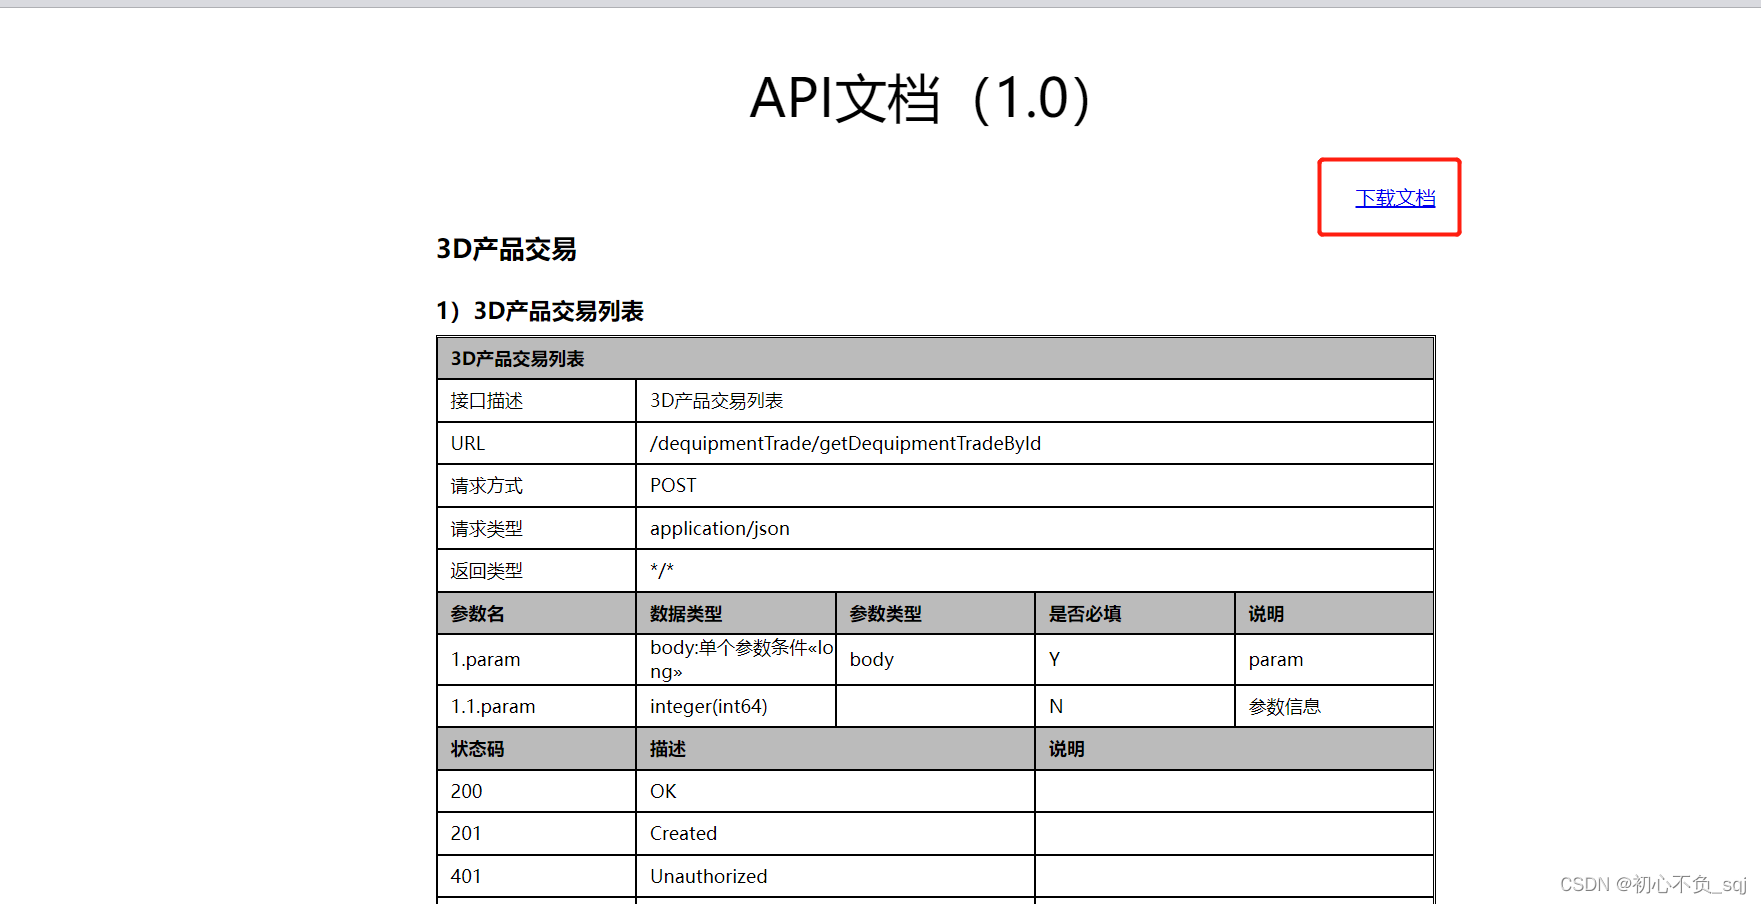Click the OK description cell
The width and height of the screenshot is (1761, 904).
[x=835, y=791]
